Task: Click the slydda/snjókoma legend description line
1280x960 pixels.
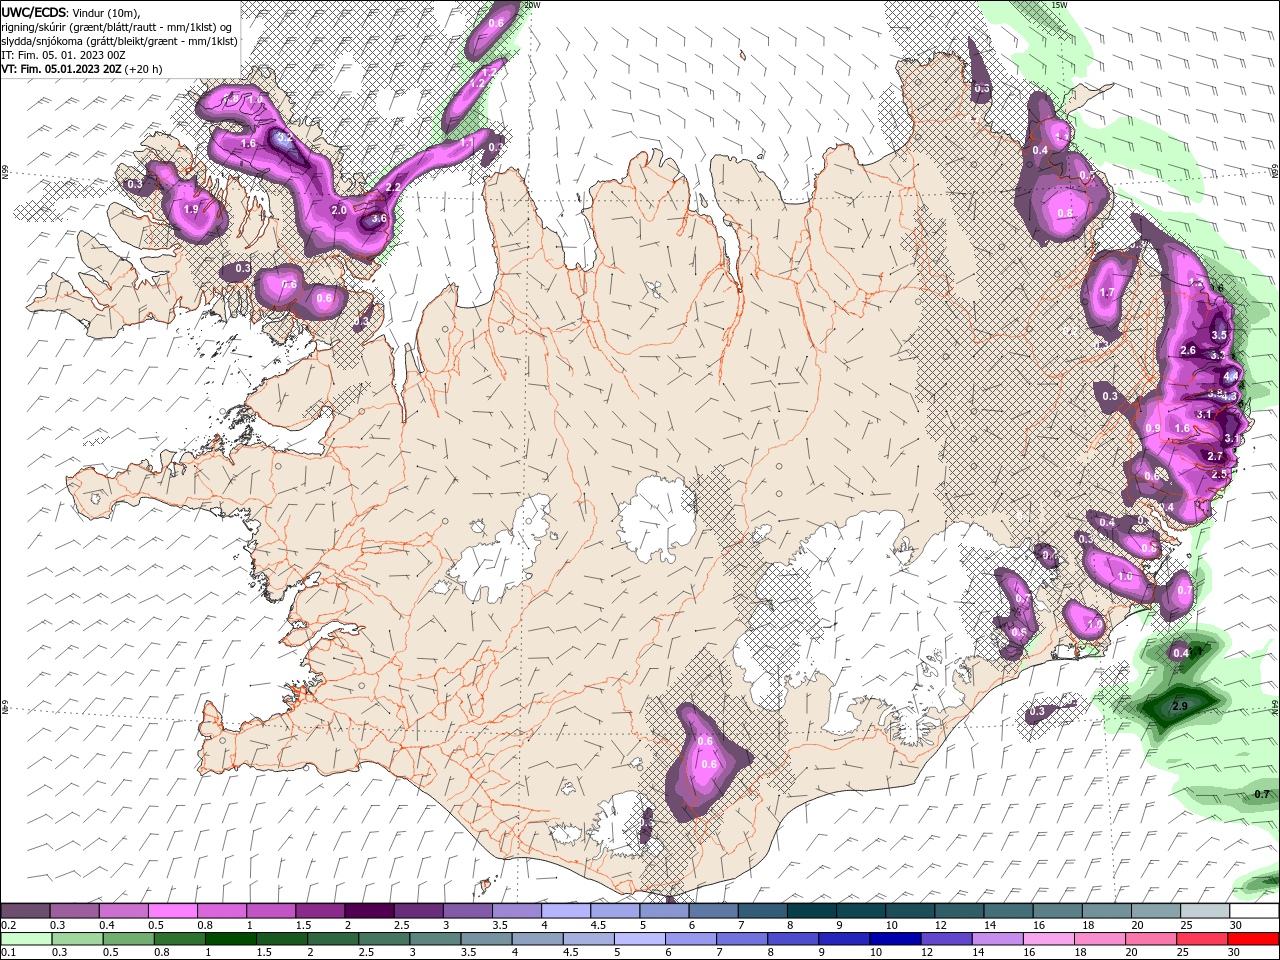Action: (119, 41)
